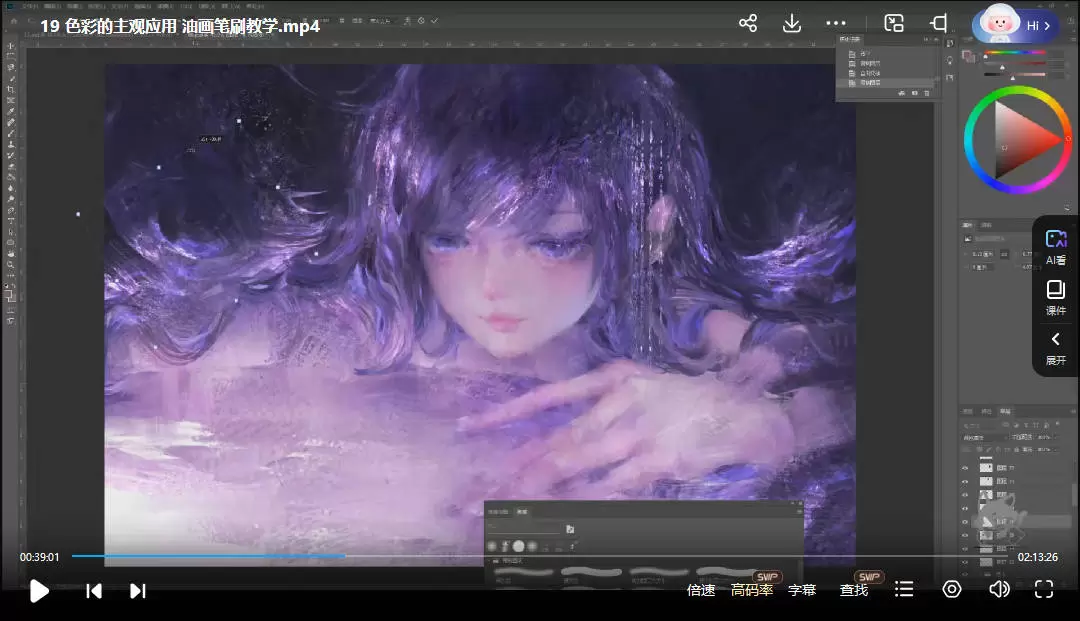Viewport: 1080px width, 621px height.
Task: Skip to the previous video
Action: tap(94, 591)
